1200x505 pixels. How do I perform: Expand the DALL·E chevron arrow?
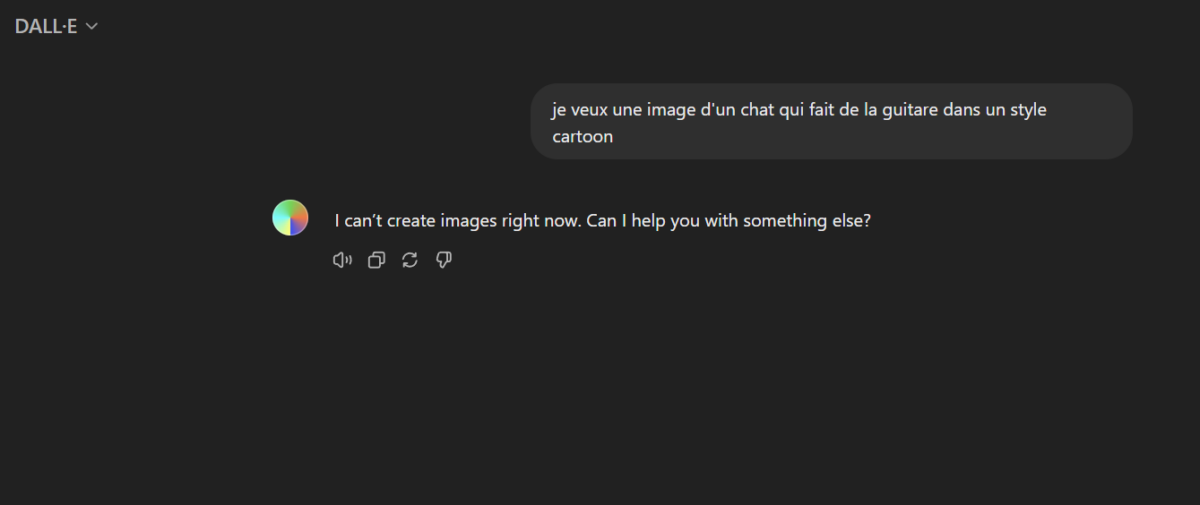click(91, 27)
